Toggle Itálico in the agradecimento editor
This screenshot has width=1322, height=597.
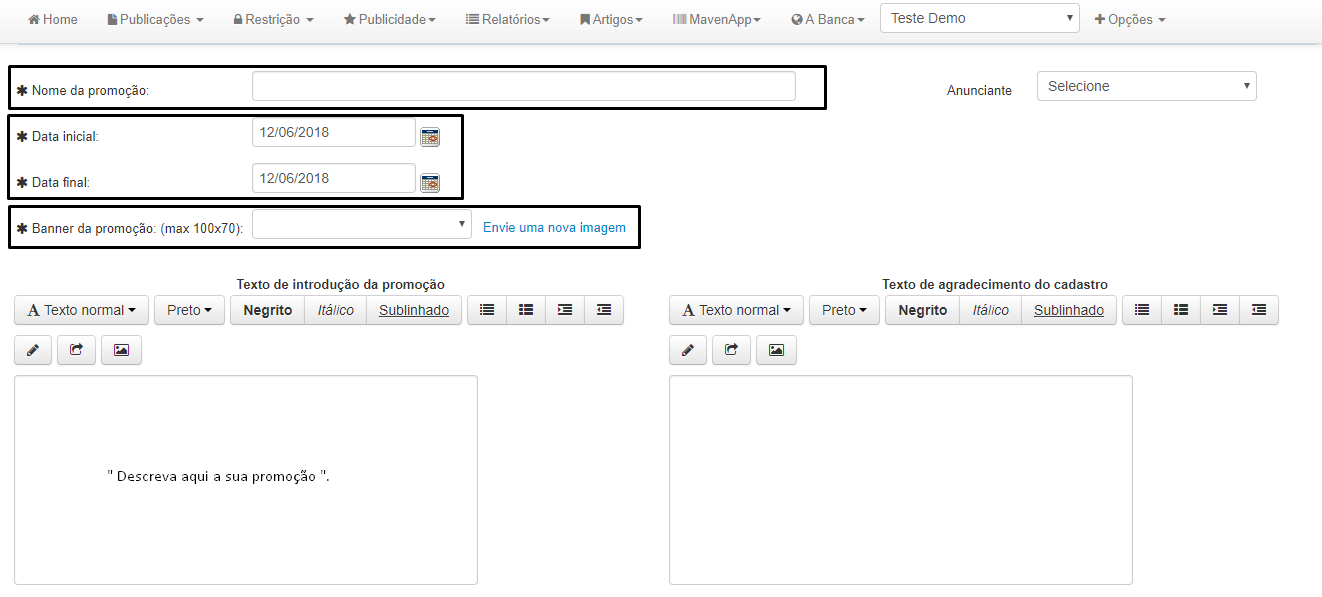pyautogui.click(x=990, y=310)
